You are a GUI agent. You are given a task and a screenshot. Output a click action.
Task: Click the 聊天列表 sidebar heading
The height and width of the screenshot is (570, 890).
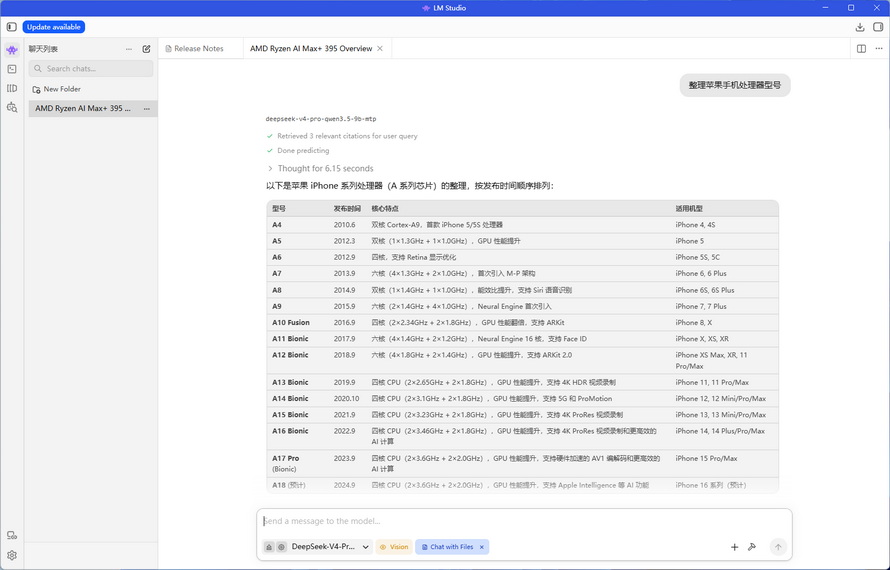[x=43, y=49]
